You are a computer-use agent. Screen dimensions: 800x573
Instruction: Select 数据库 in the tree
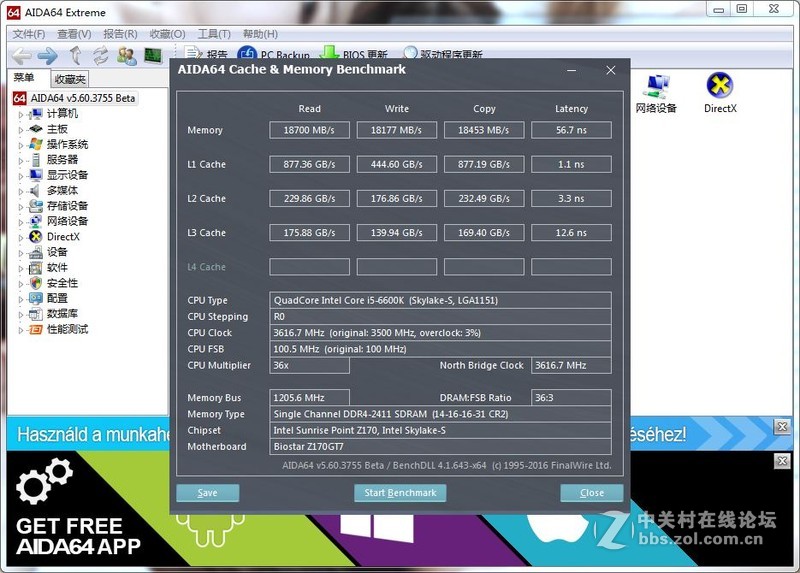point(62,313)
